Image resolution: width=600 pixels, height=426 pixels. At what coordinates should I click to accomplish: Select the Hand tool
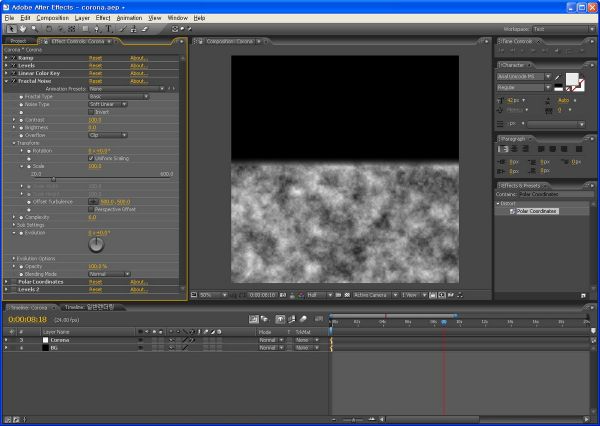(23, 29)
